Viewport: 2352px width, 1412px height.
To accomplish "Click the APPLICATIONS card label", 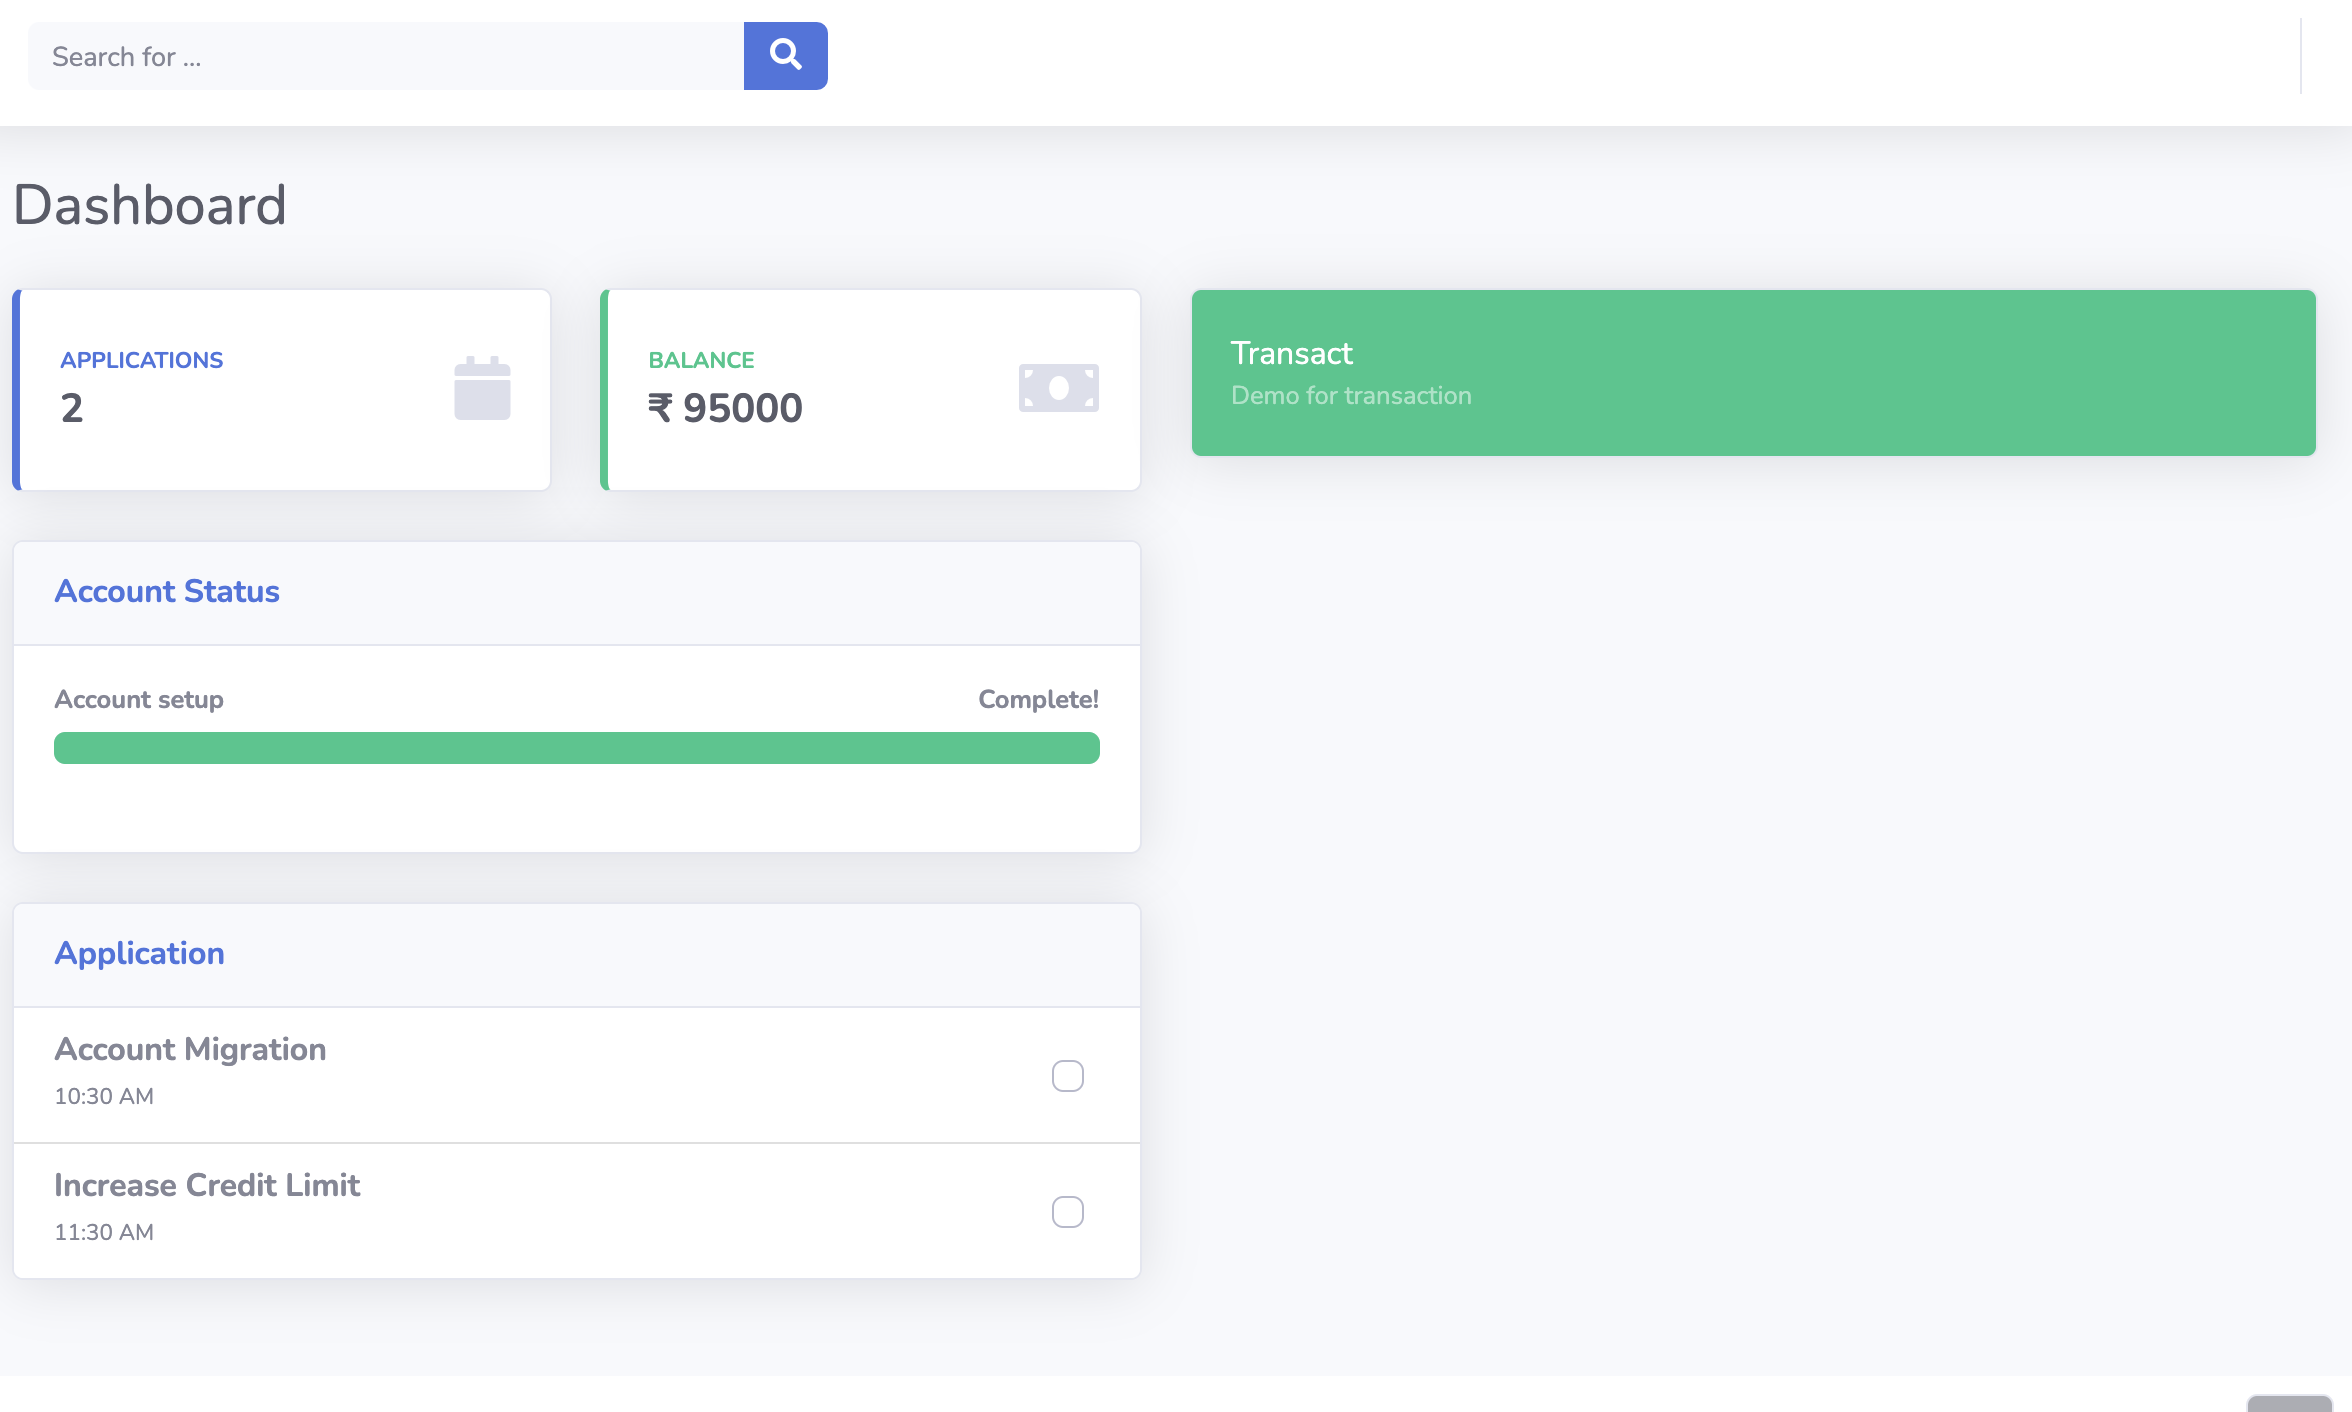I will click(x=141, y=360).
